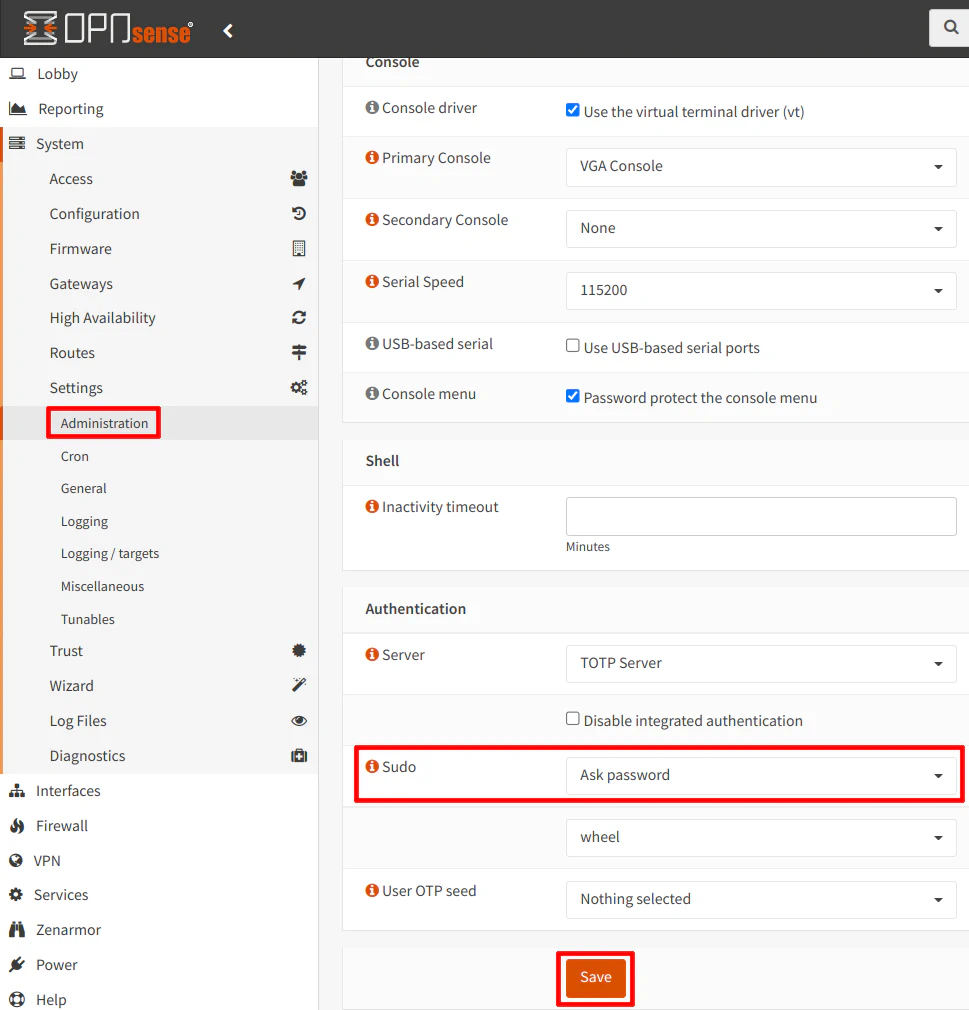The width and height of the screenshot is (969, 1010).
Task: Enable Use USB-based serial ports checkbox
Action: point(572,346)
